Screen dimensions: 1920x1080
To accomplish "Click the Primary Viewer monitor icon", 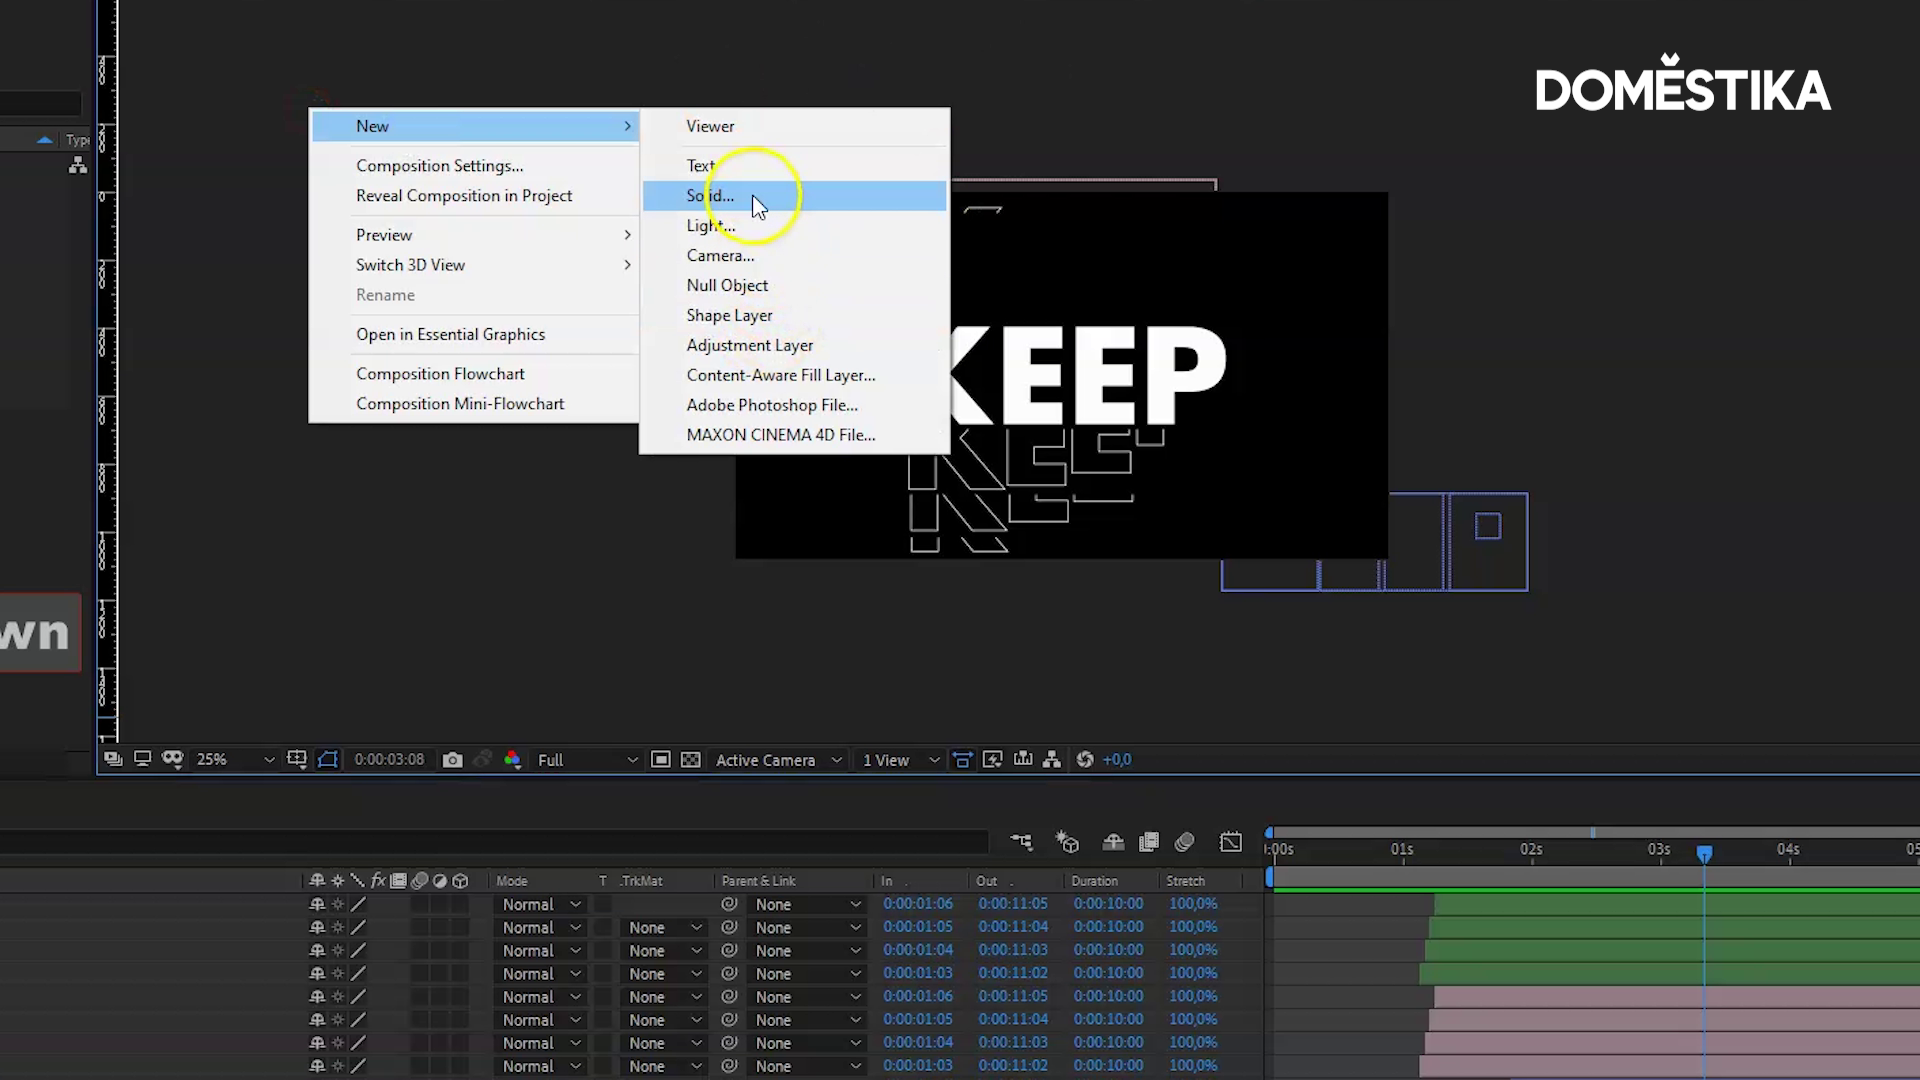I will (142, 759).
